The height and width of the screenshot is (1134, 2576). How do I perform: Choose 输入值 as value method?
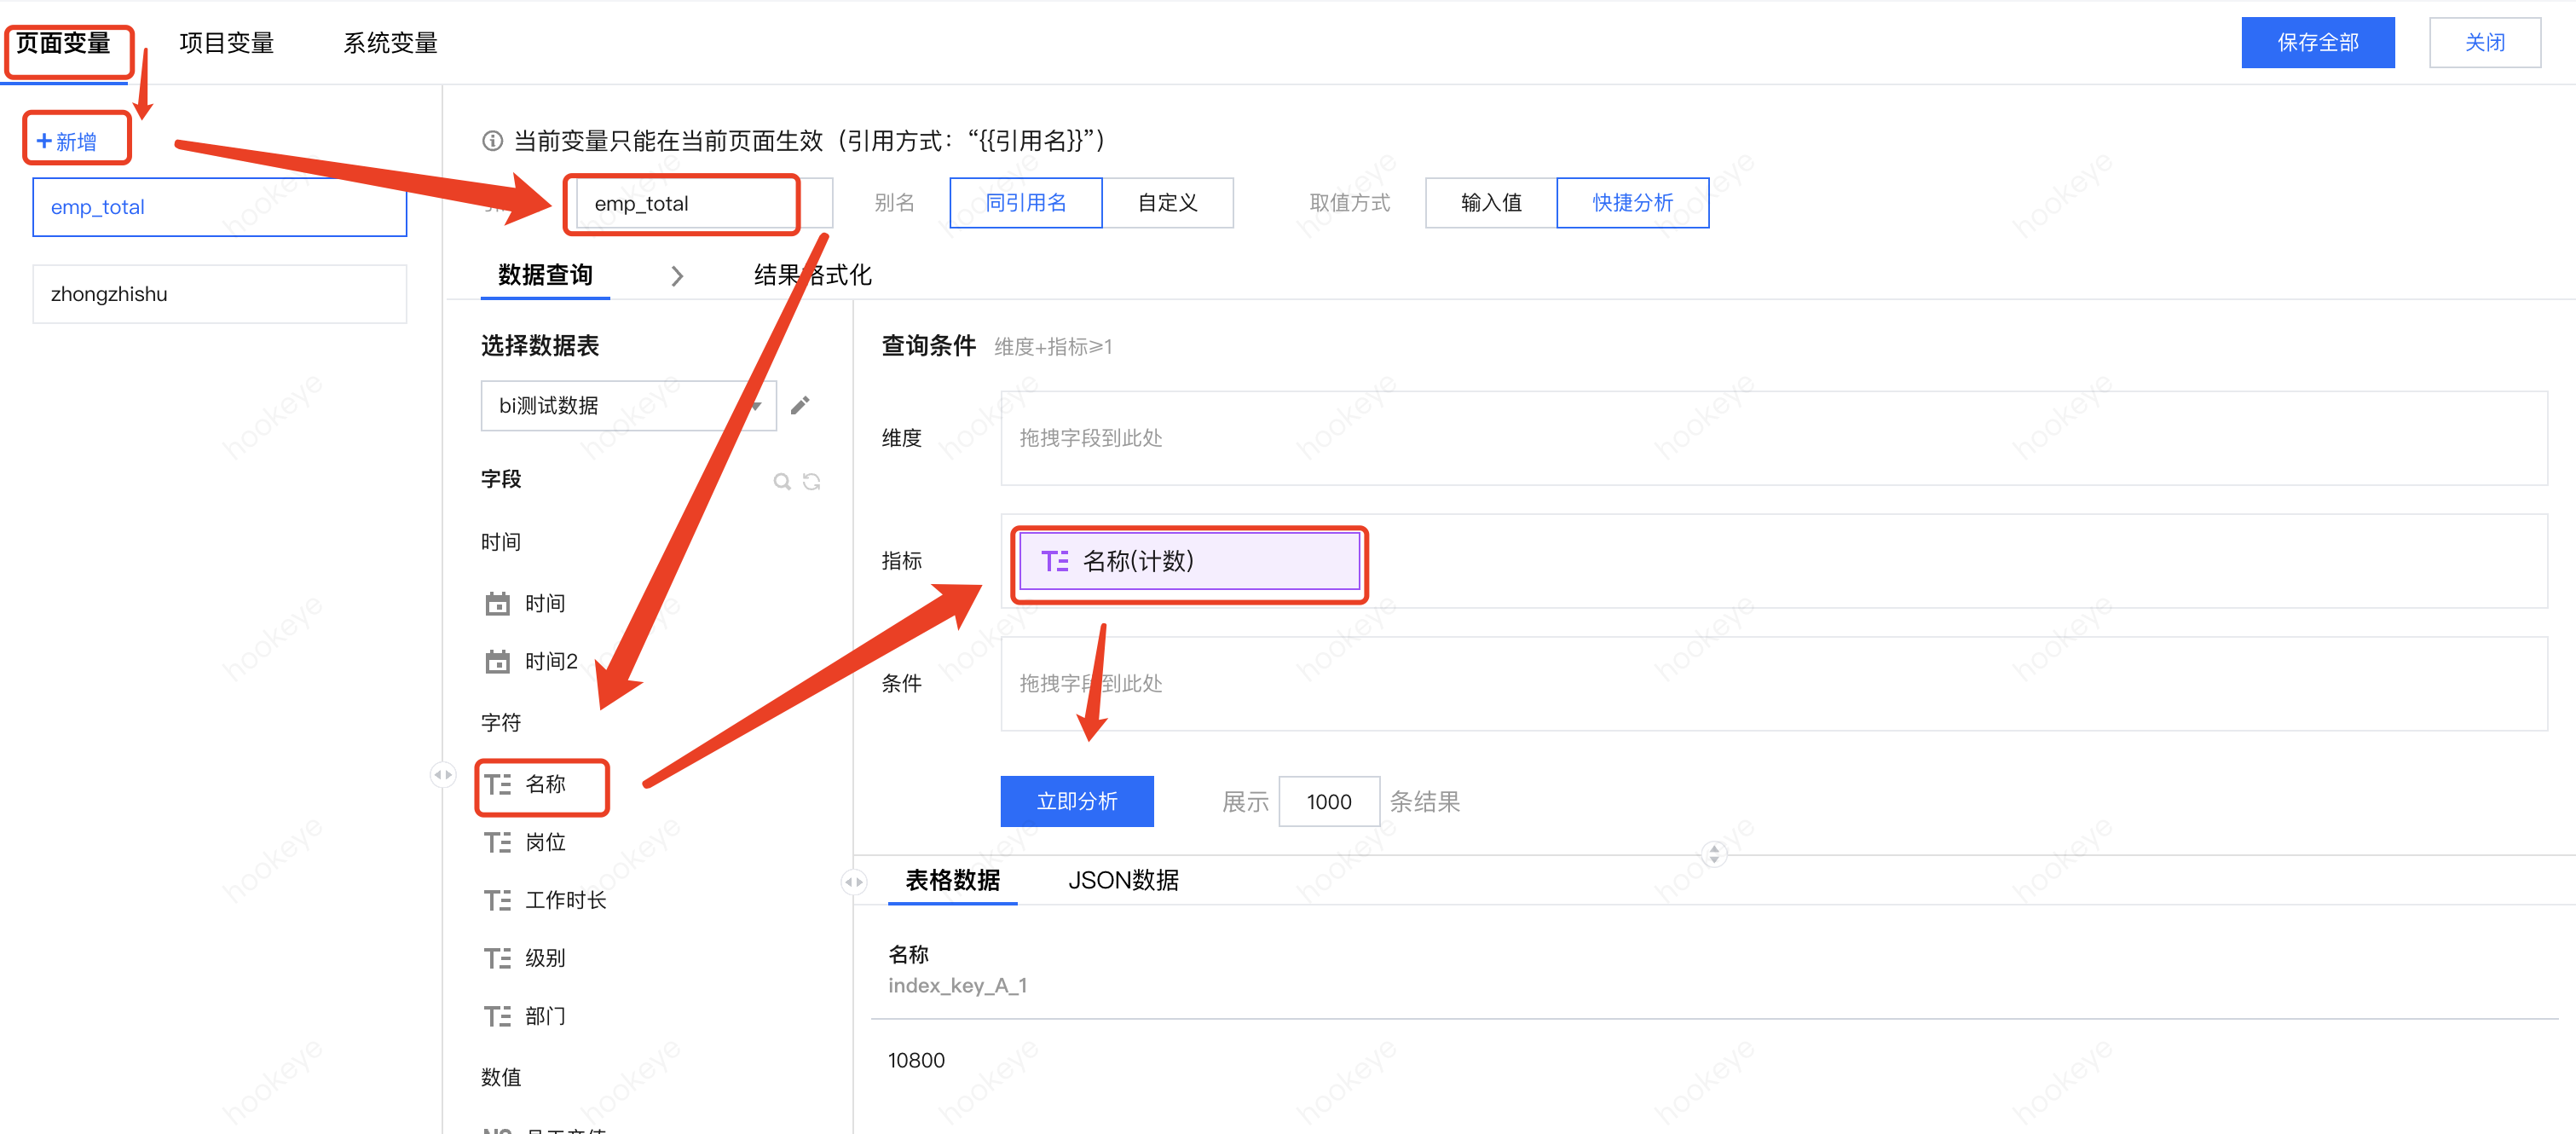tap(1490, 203)
